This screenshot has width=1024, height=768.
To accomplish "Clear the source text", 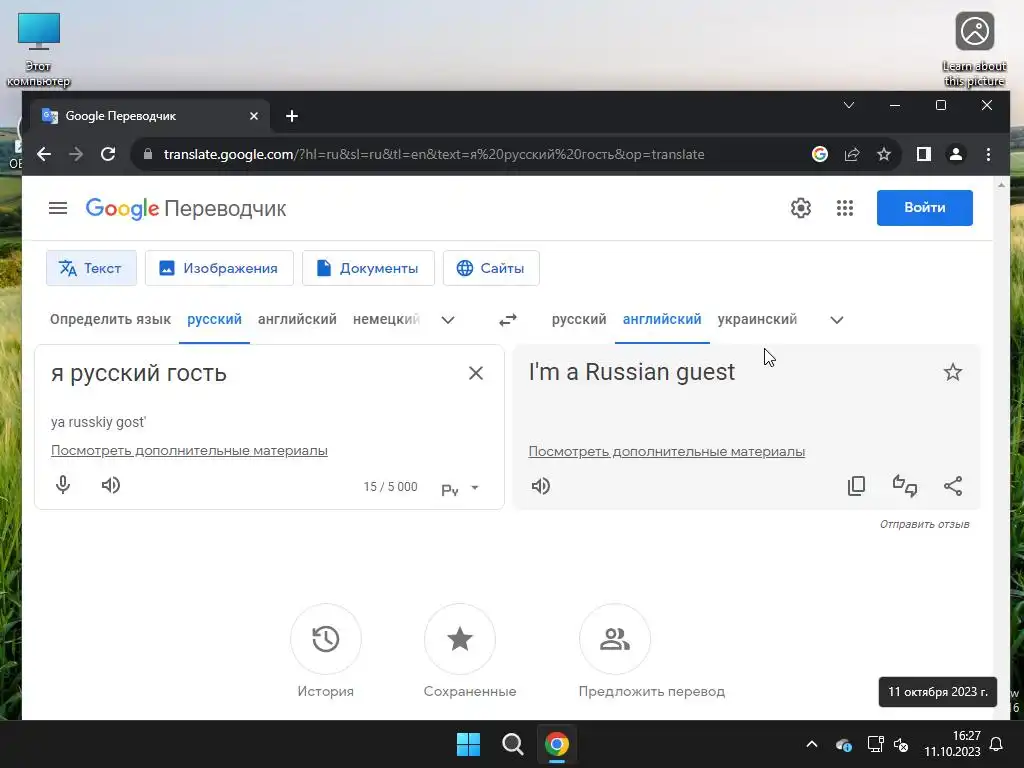I will click(476, 373).
